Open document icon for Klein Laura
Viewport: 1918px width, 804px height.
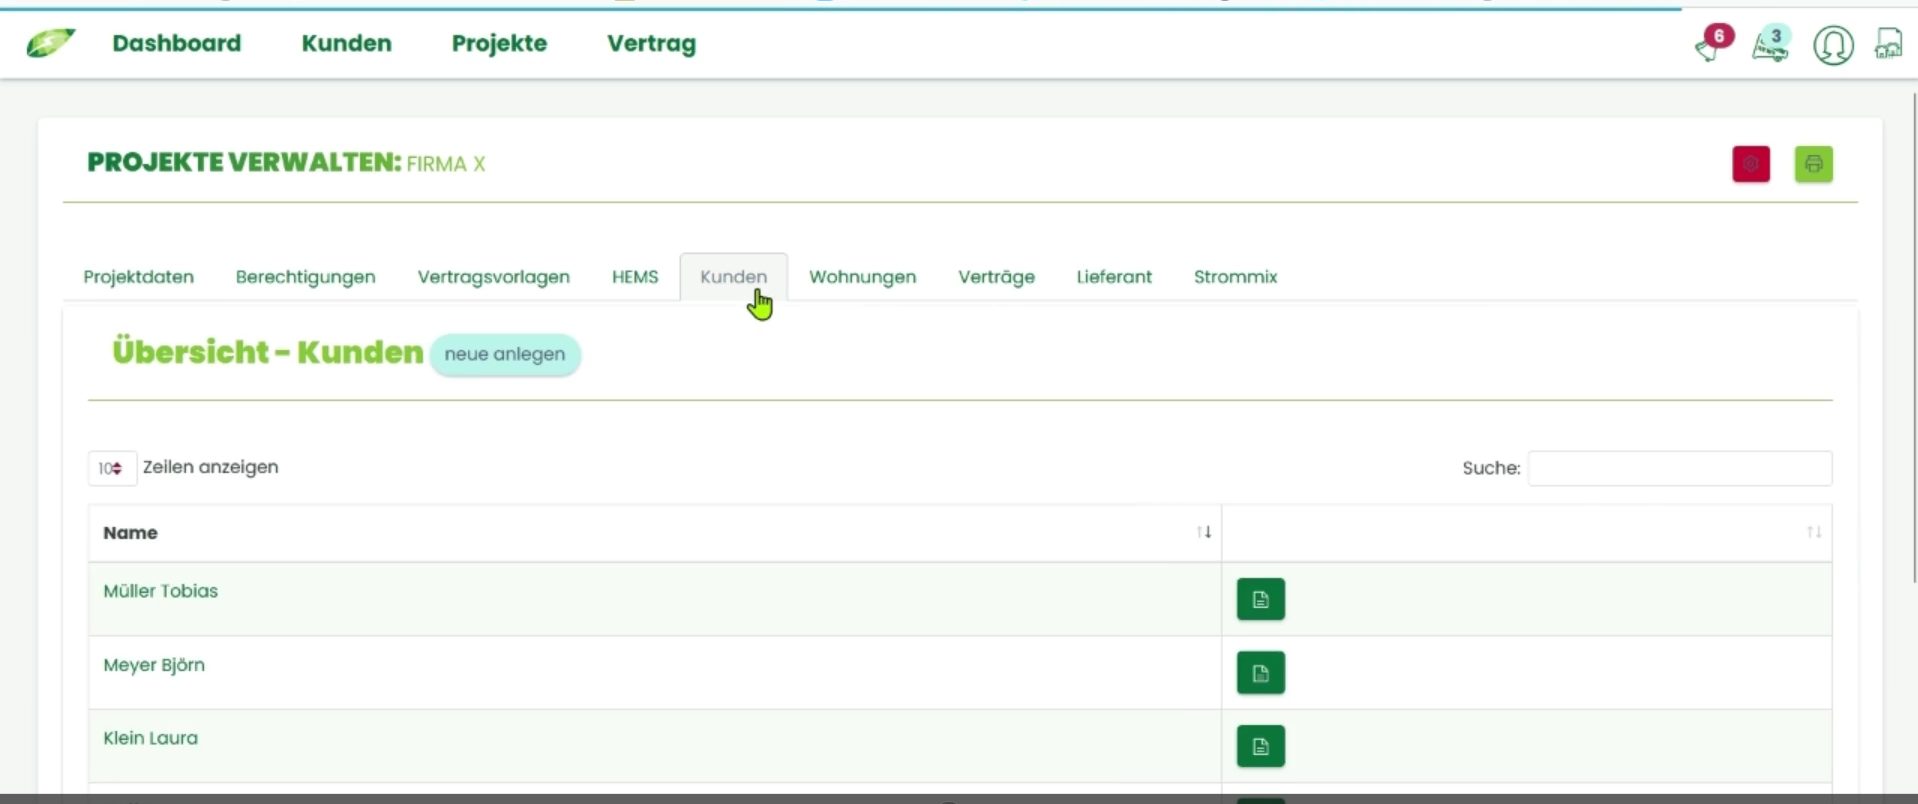point(1260,746)
